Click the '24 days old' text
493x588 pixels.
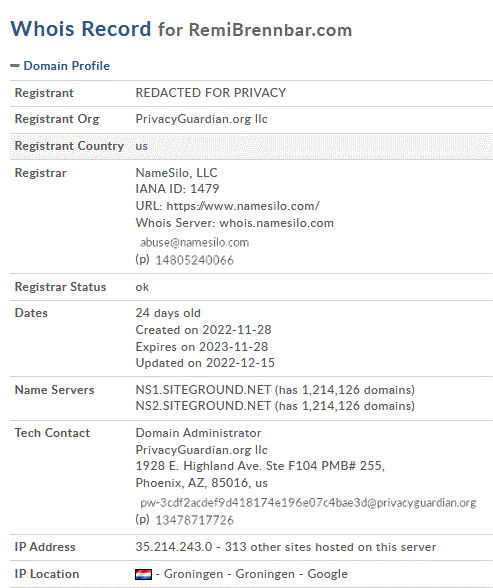click(x=168, y=313)
